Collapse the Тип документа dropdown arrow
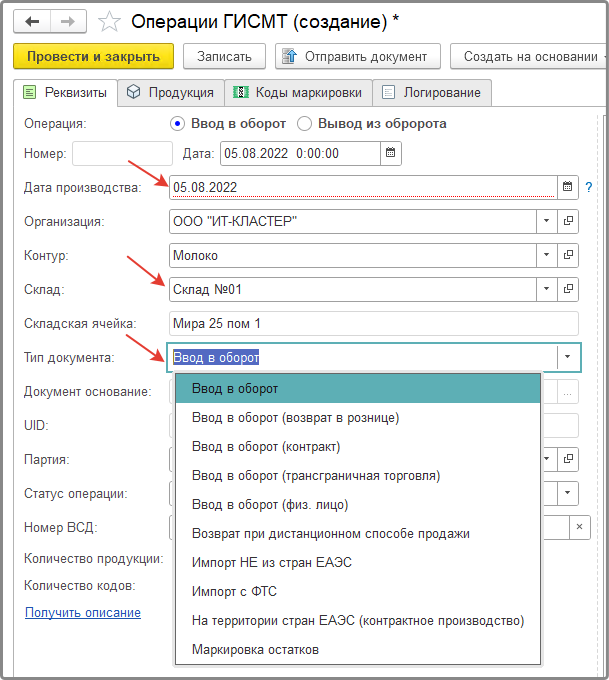609x680 pixels. pyautogui.click(x=567, y=357)
